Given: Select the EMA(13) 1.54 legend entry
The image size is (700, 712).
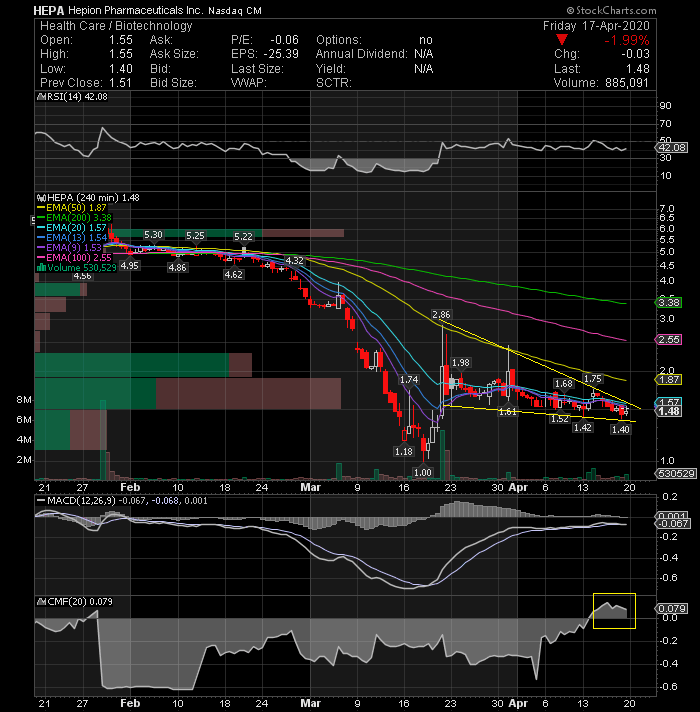Looking at the screenshot, I should [72, 237].
